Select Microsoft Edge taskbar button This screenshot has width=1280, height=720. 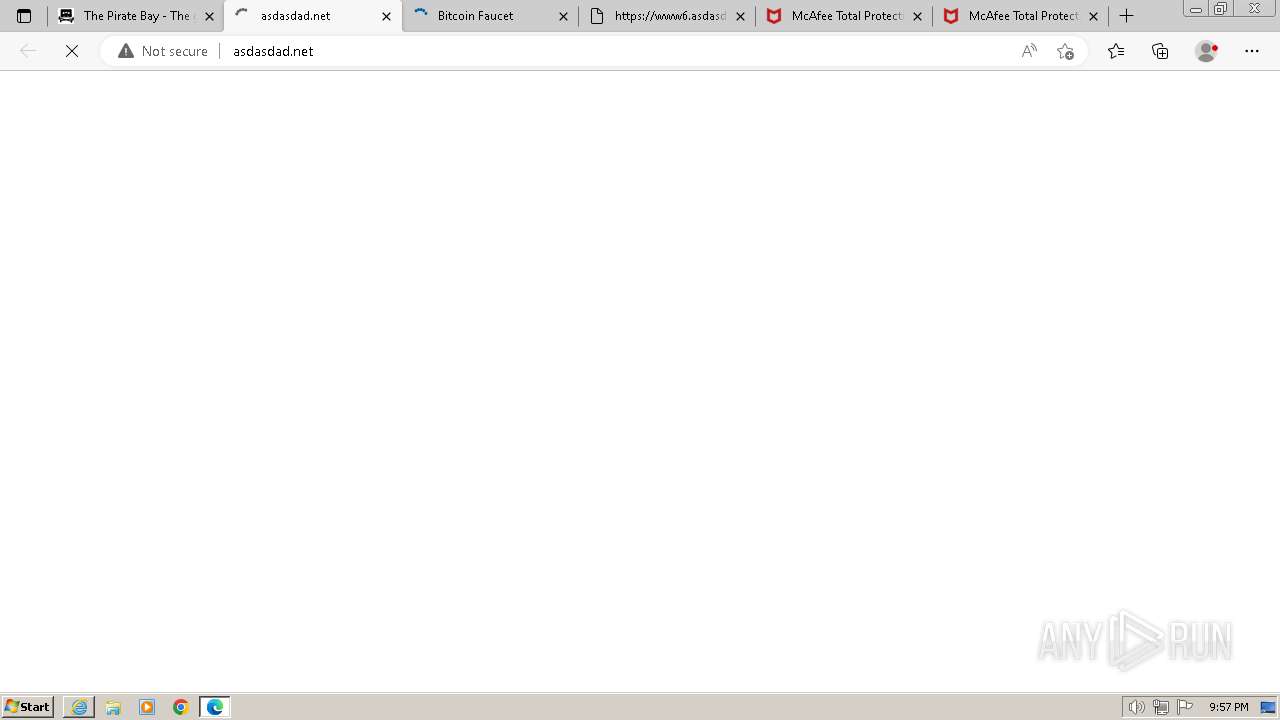pyautogui.click(x=215, y=707)
